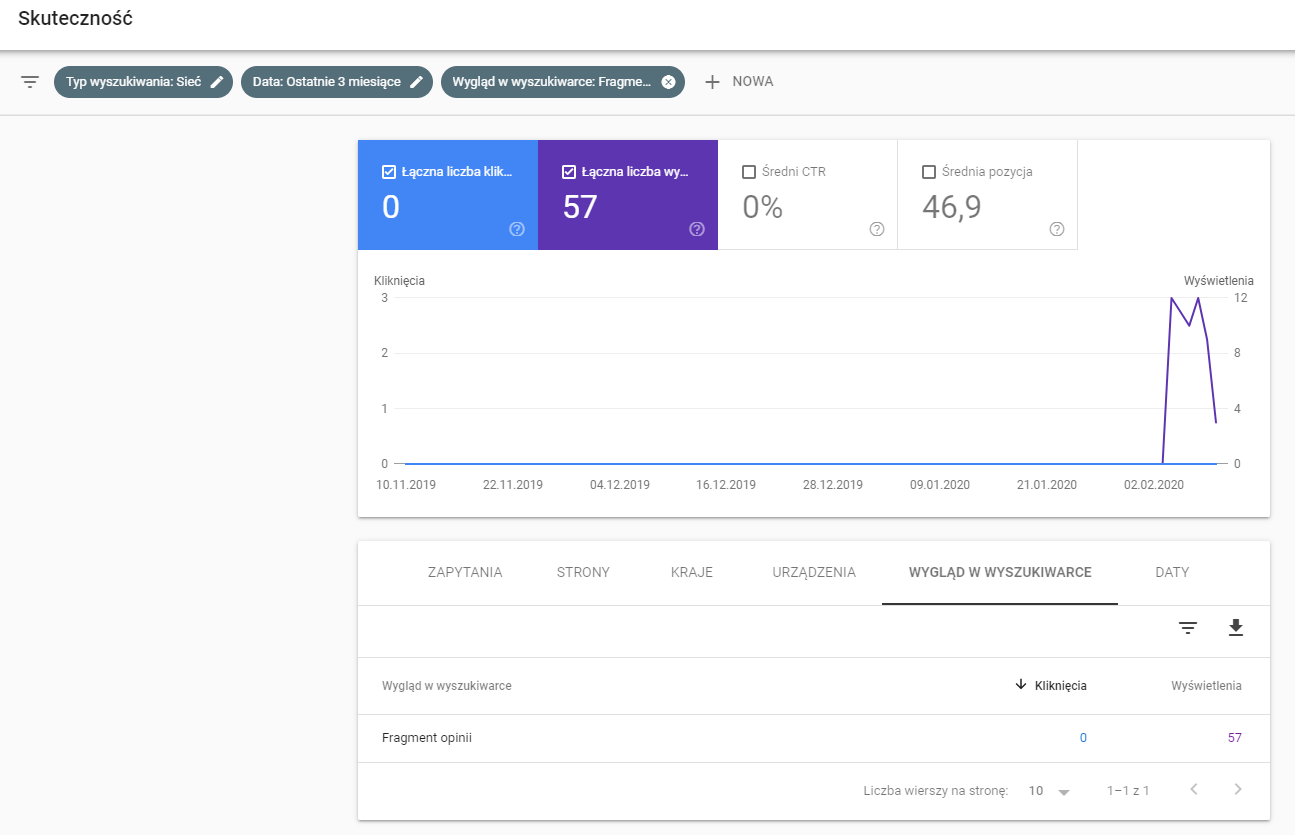Uncheck the Łączna liczba kliknięć checkbox
This screenshot has height=835, width=1295.
pyautogui.click(x=389, y=172)
